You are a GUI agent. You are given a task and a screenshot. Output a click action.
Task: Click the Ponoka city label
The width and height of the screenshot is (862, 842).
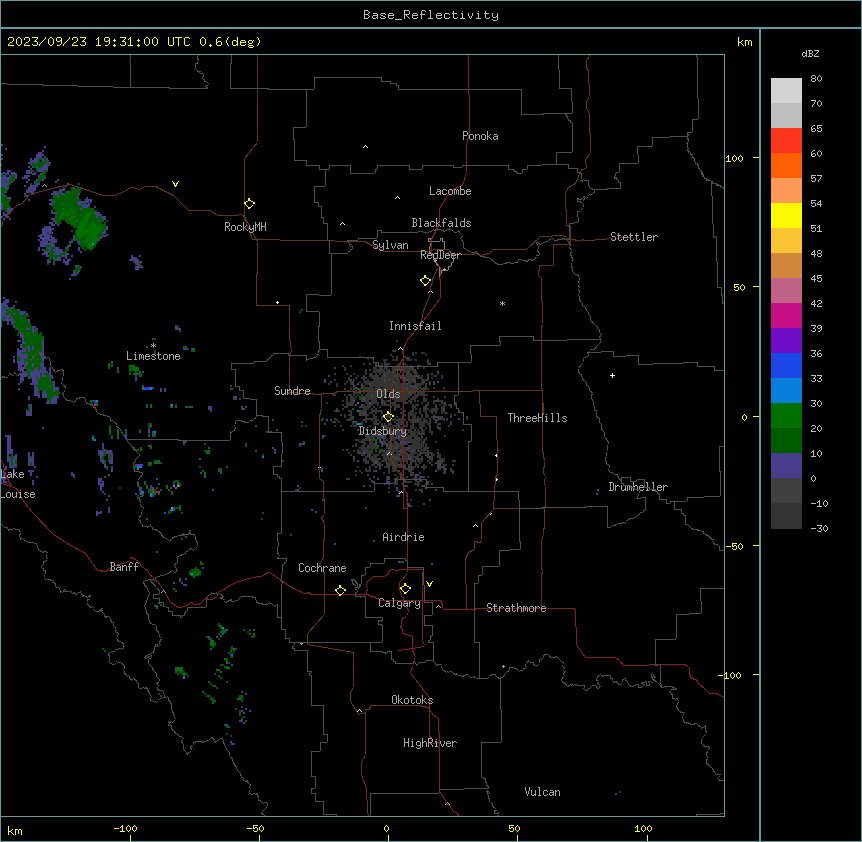coord(480,136)
